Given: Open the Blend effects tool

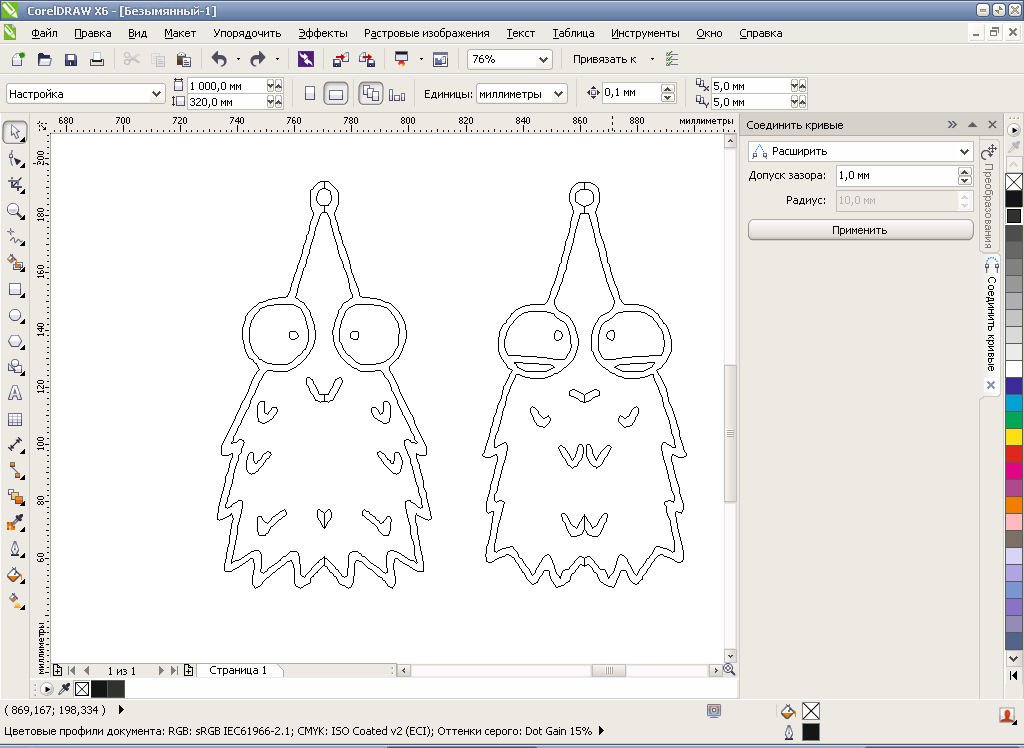Looking at the screenshot, I should click(15, 497).
